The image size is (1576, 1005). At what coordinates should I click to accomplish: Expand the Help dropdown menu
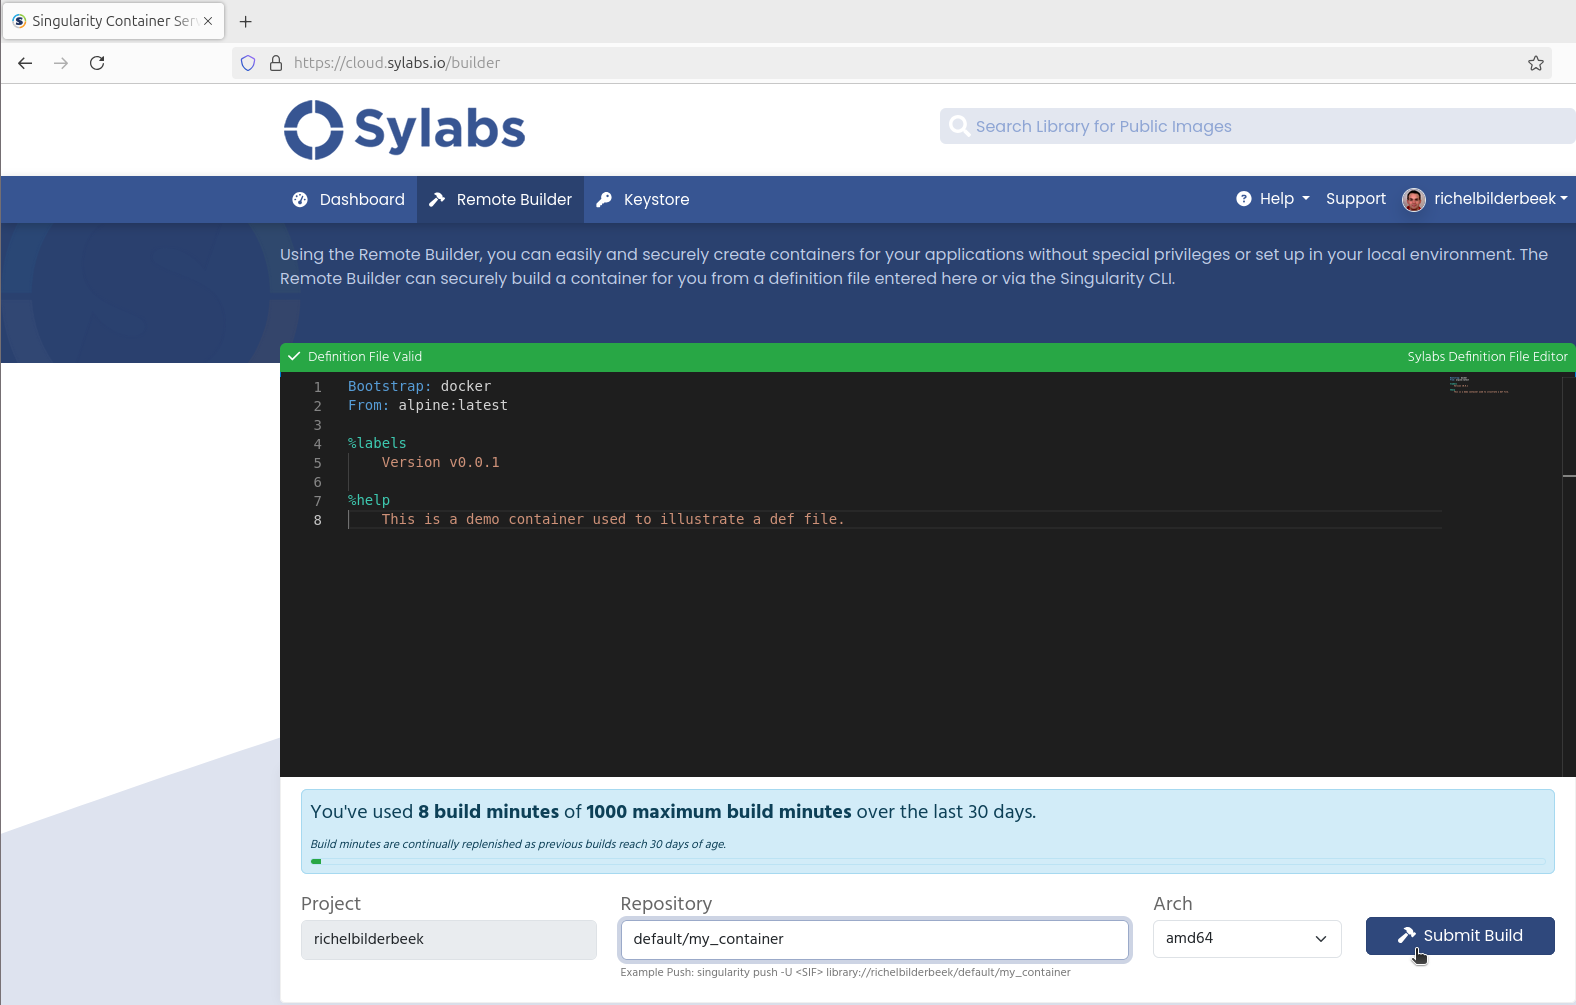pyautogui.click(x=1273, y=199)
